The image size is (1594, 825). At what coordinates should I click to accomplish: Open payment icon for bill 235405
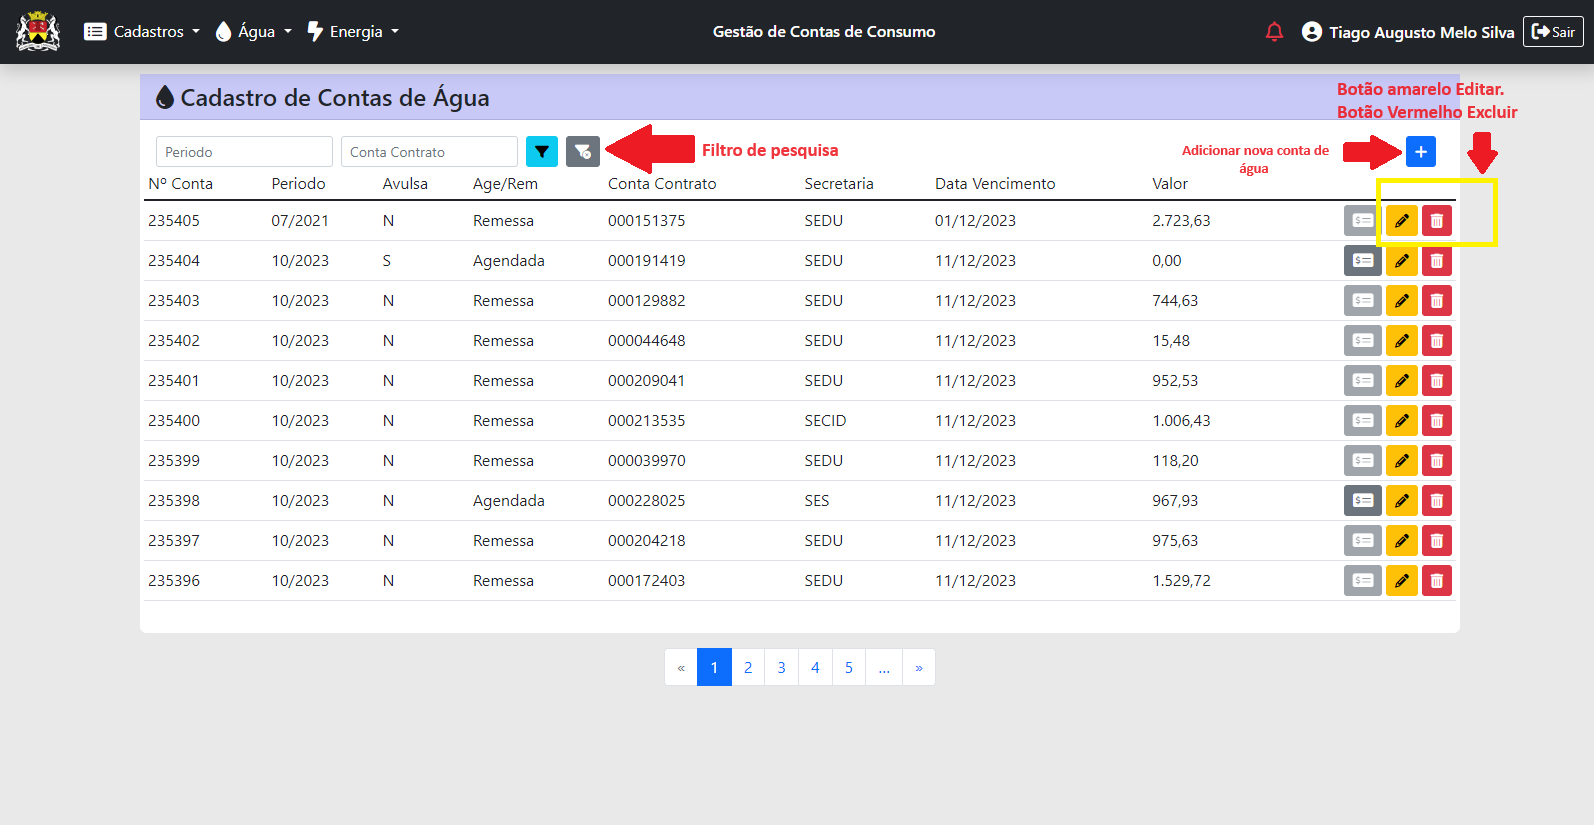(1363, 220)
